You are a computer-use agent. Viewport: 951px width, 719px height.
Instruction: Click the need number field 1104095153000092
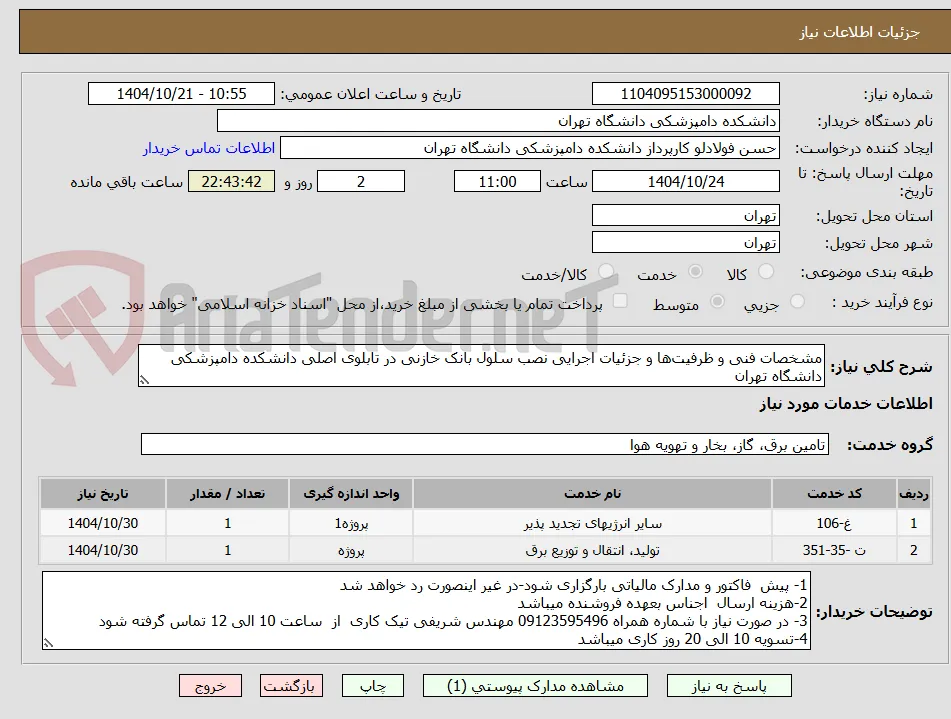click(685, 94)
